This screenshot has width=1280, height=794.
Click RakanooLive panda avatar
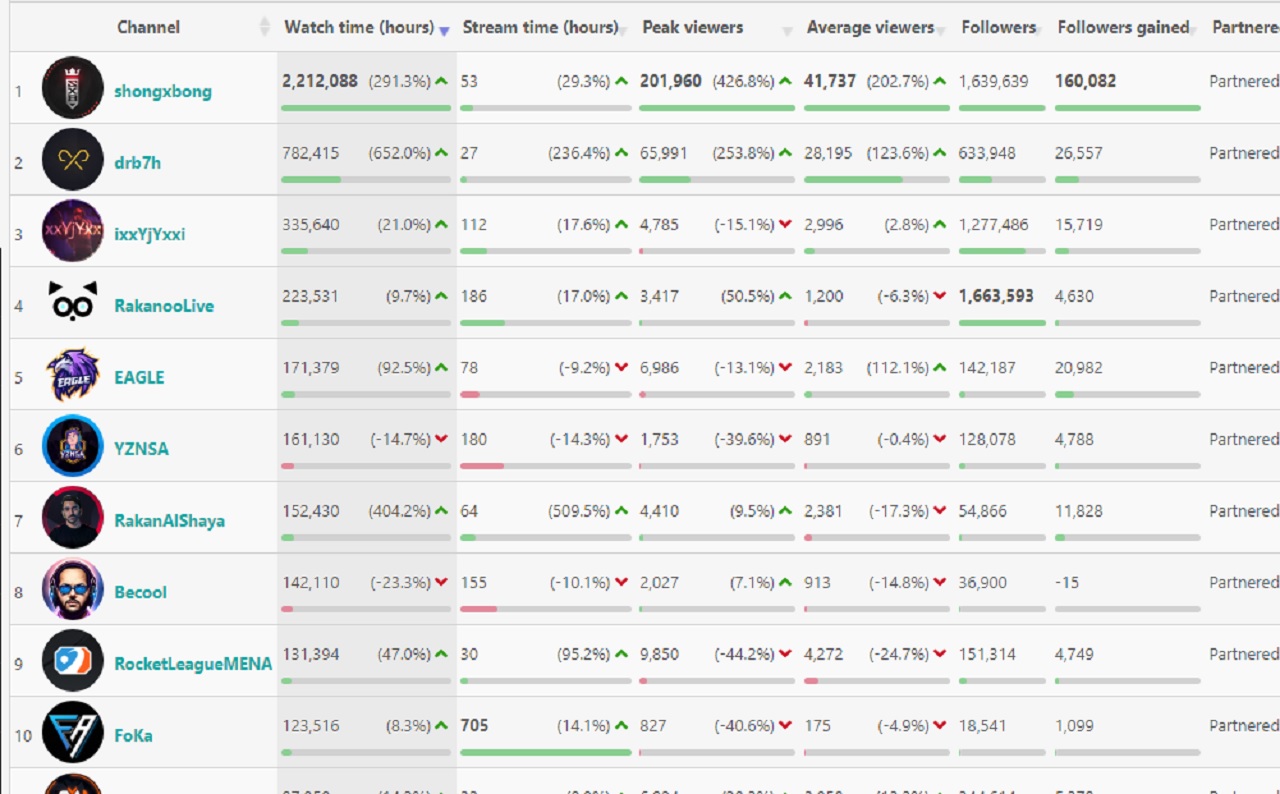pos(73,302)
